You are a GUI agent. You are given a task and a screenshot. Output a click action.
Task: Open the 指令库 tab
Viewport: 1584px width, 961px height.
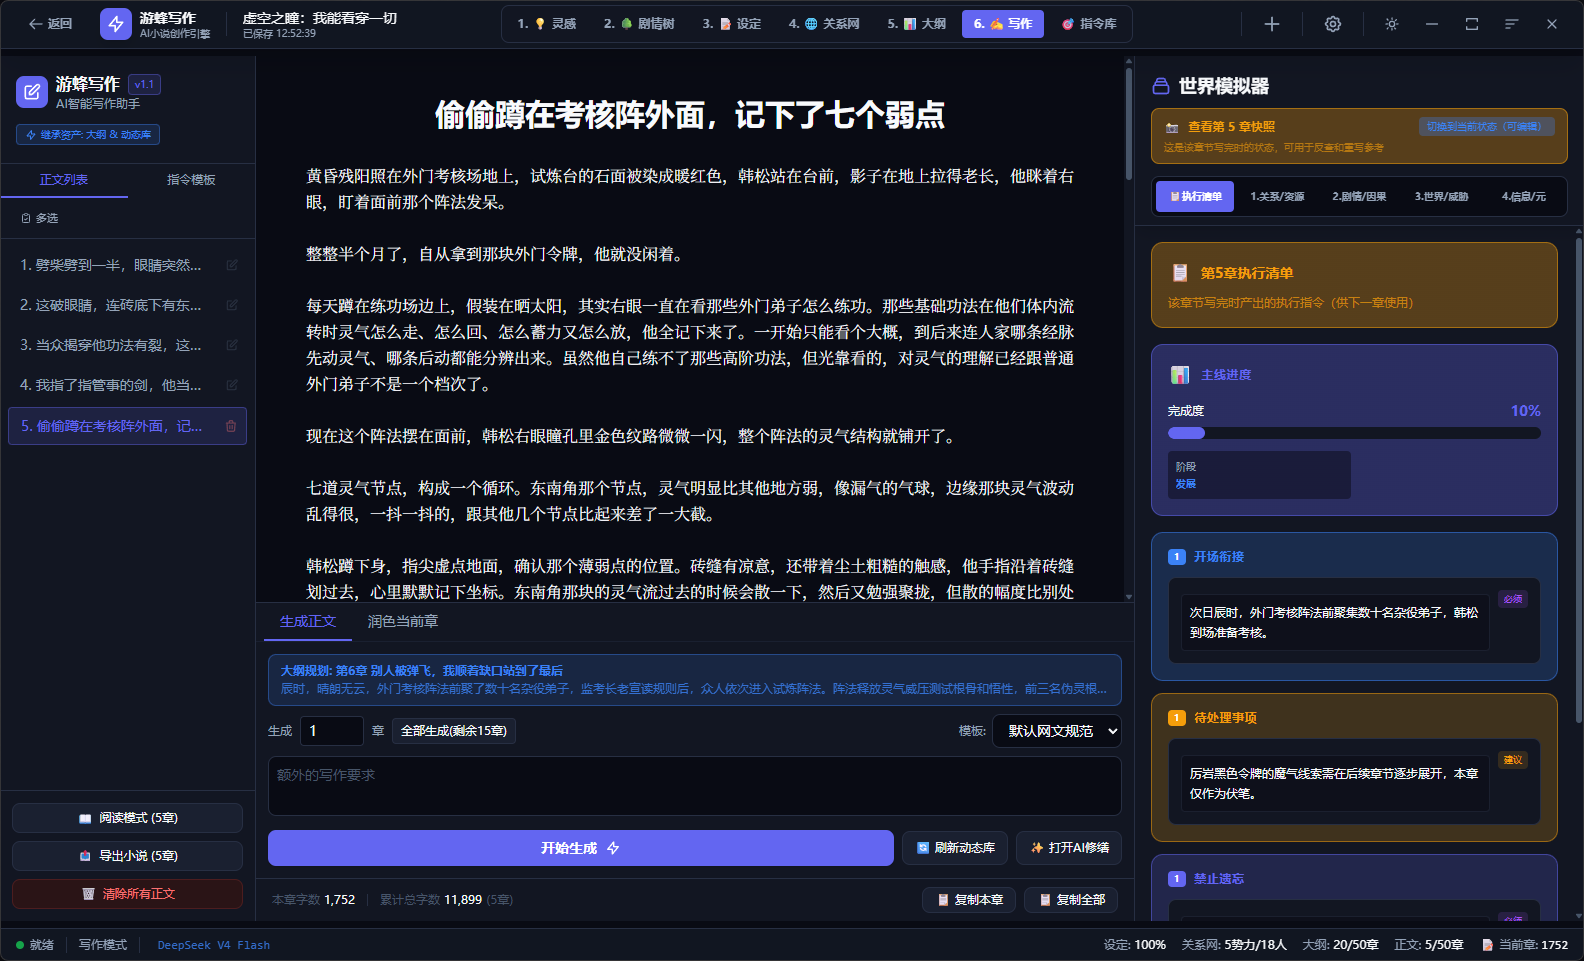(1089, 24)
